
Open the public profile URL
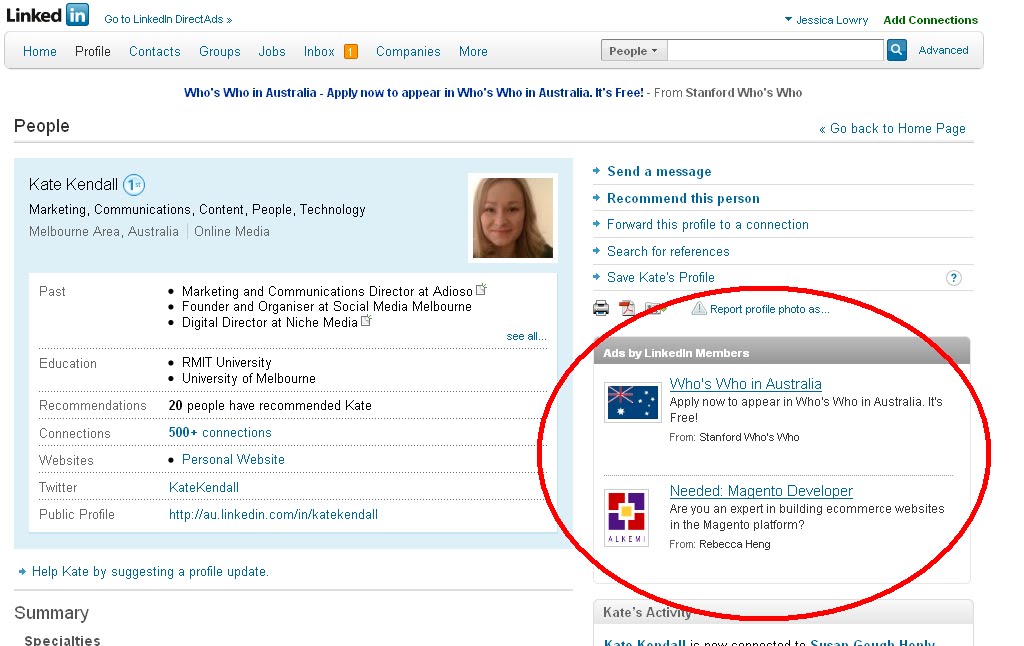[273, 515]
